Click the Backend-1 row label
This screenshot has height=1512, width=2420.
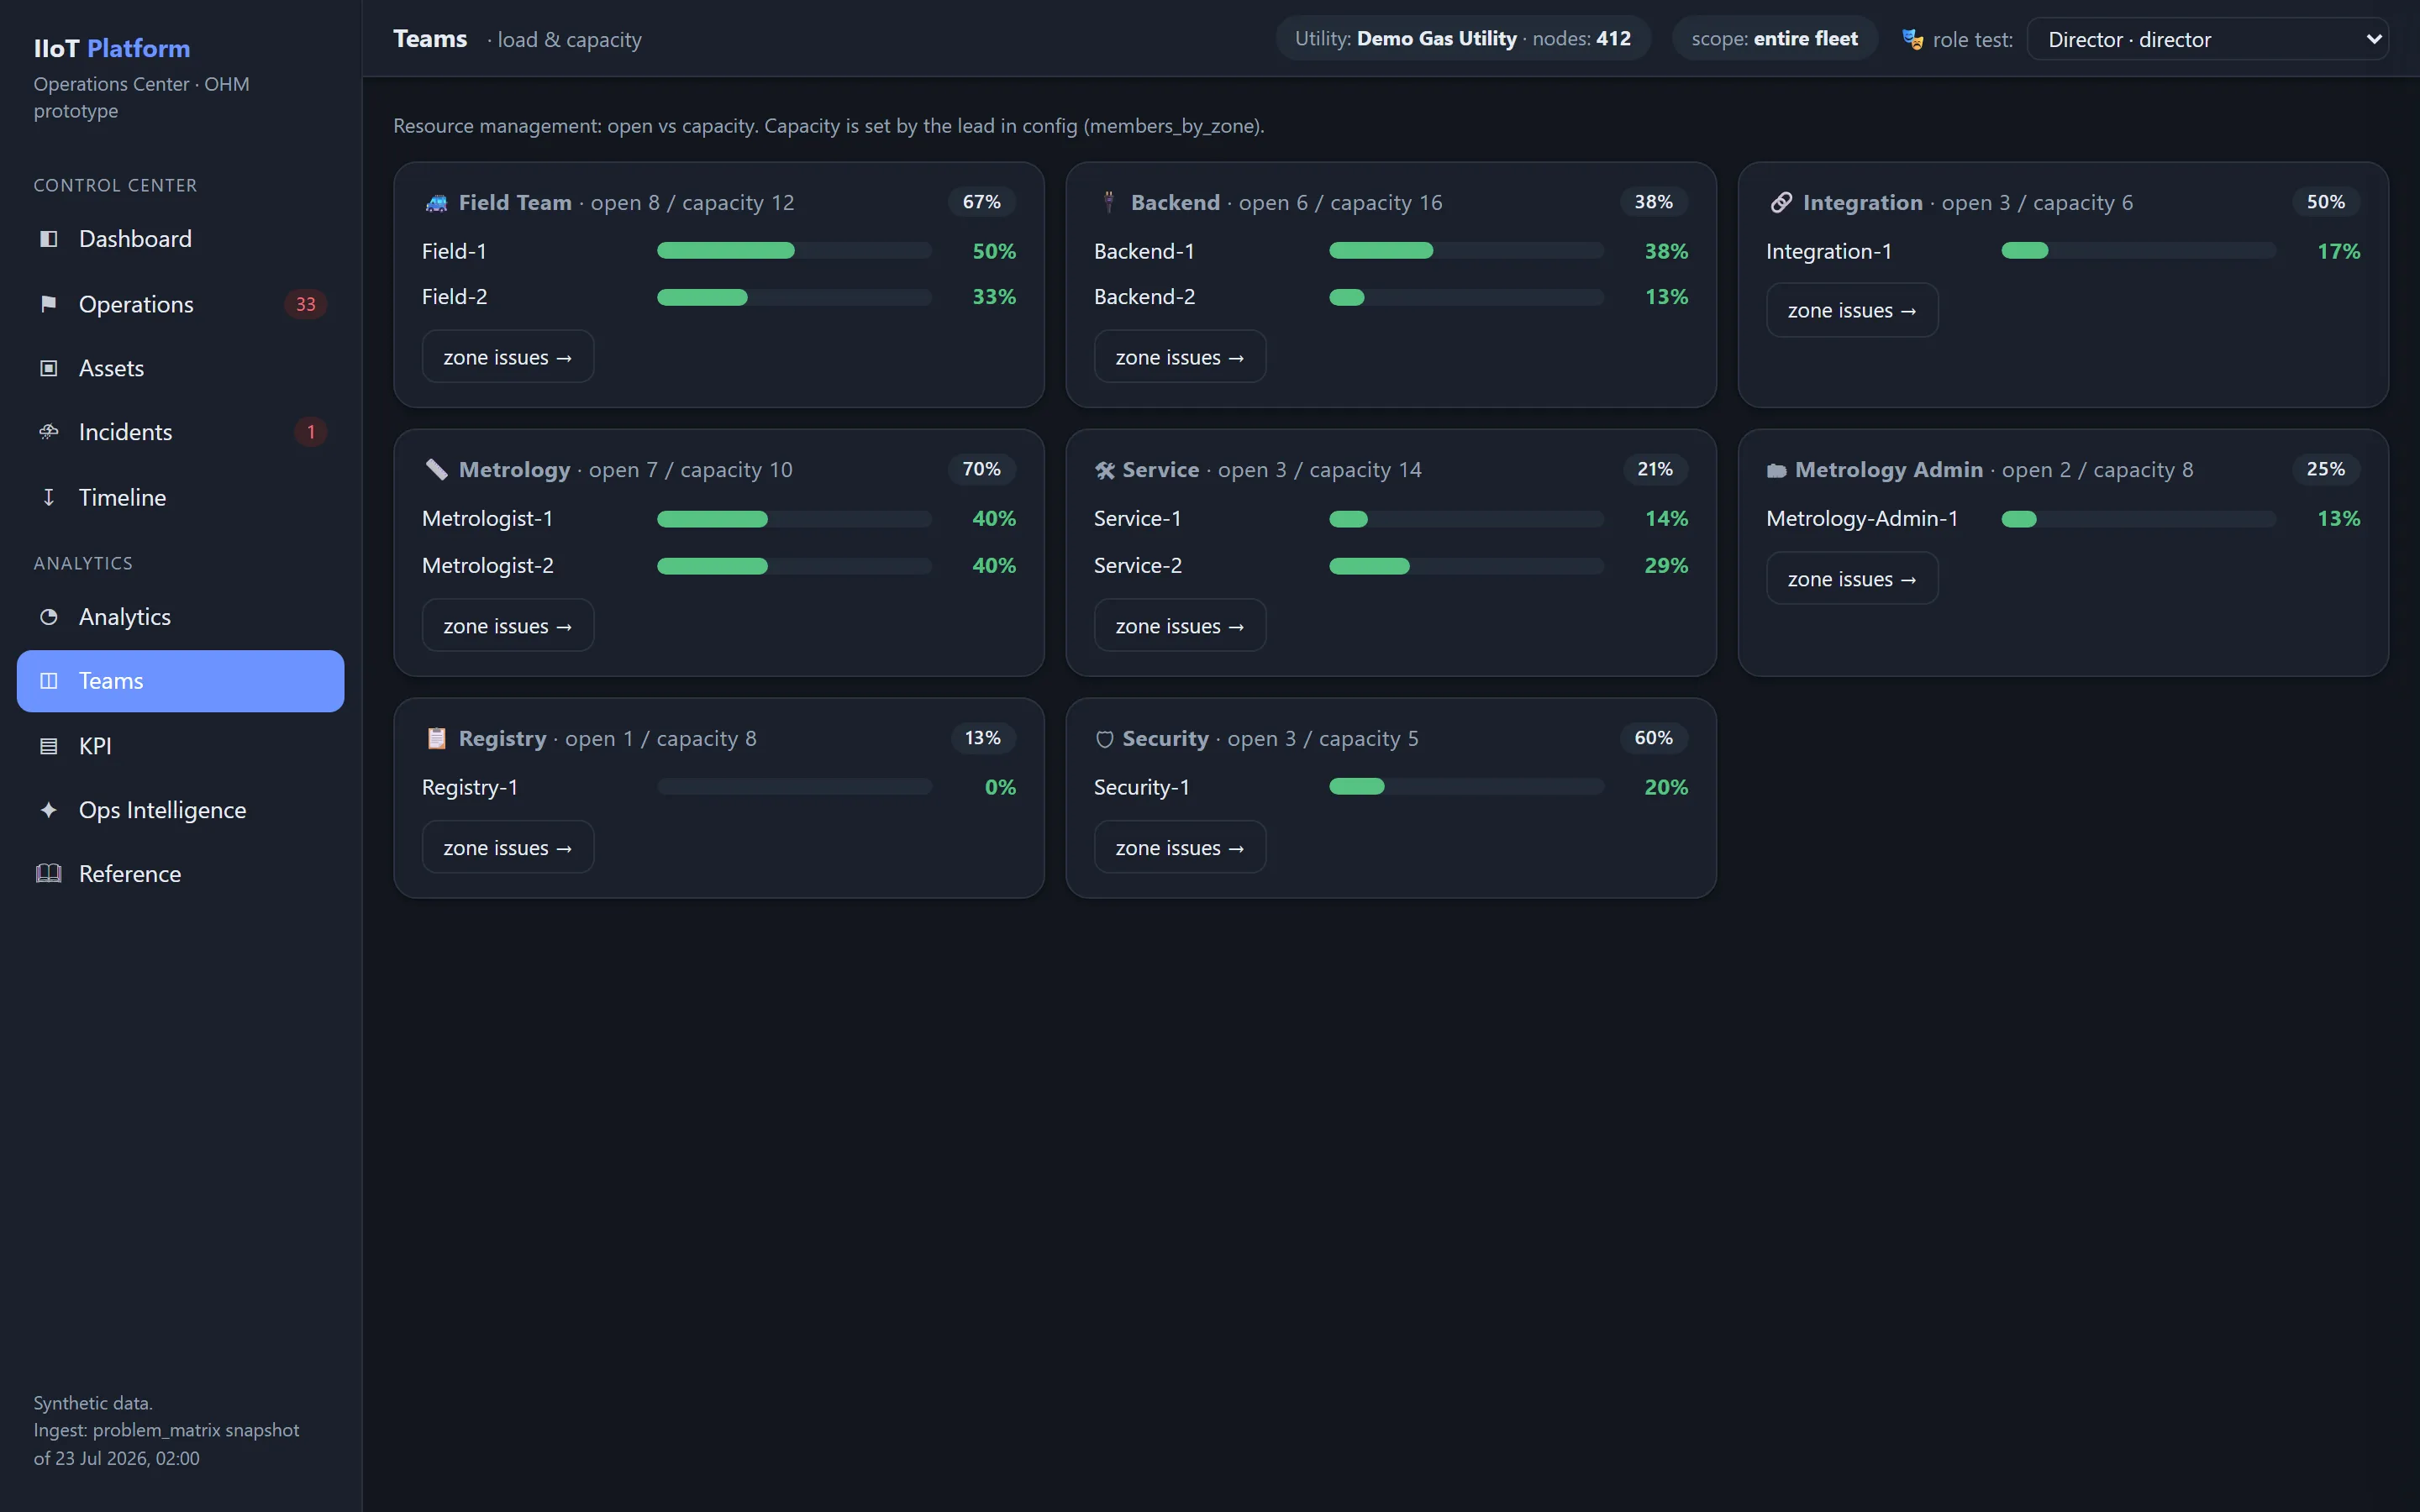click(1144, 251)
